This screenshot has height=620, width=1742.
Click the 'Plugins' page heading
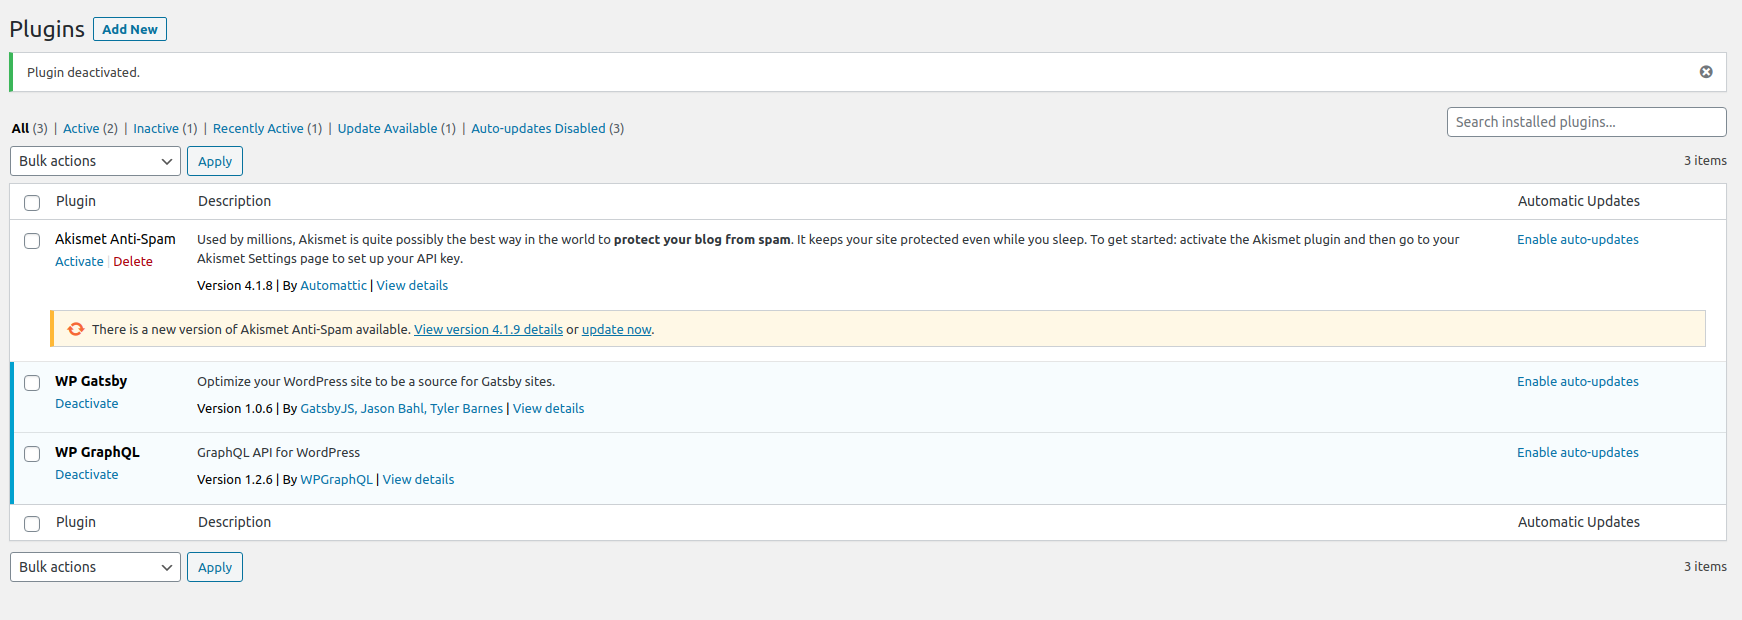(x=47, y=29)
